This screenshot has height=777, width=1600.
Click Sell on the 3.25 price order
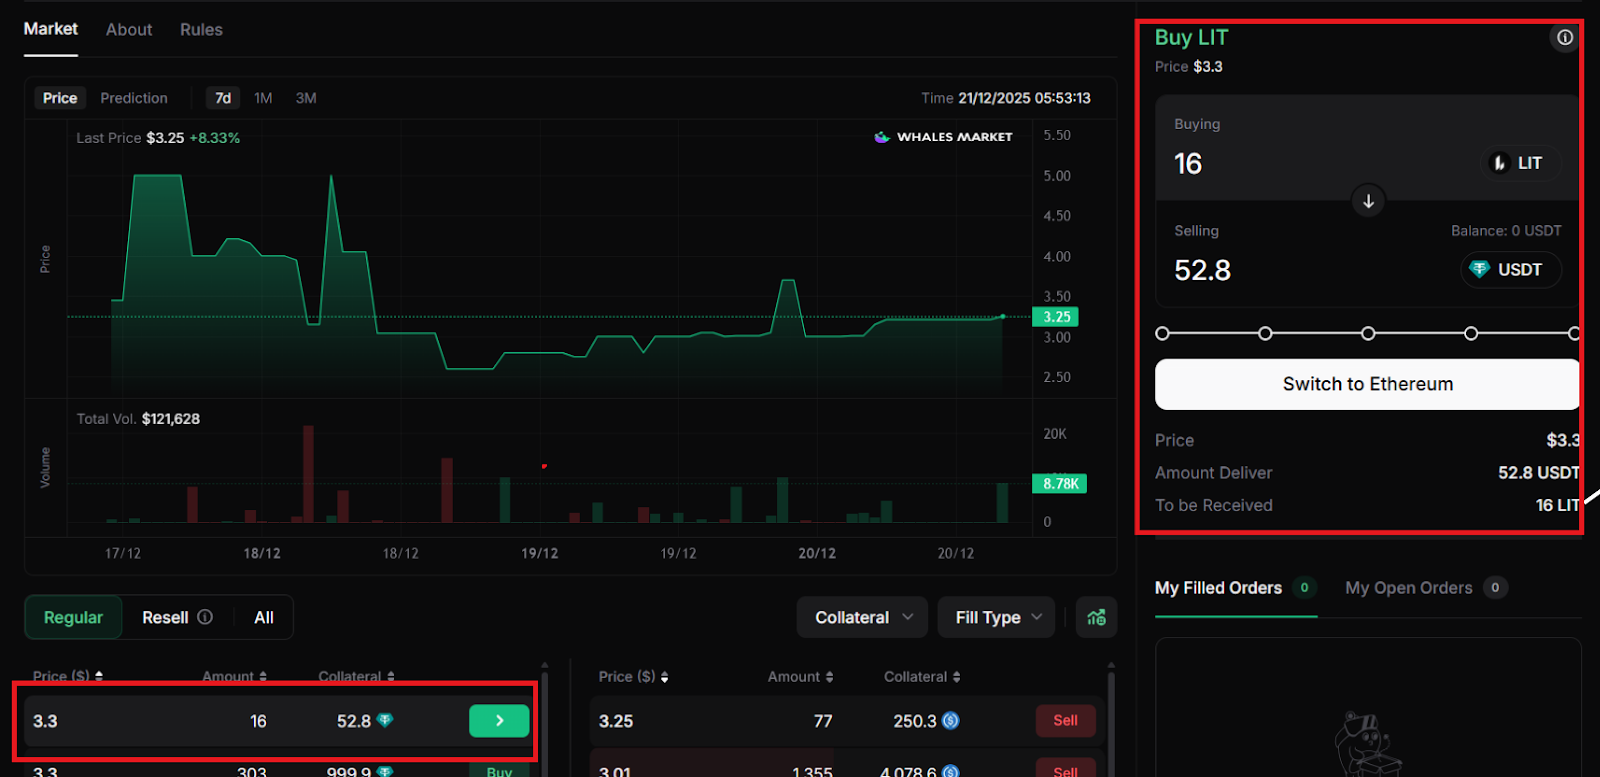pos(1065,721)
